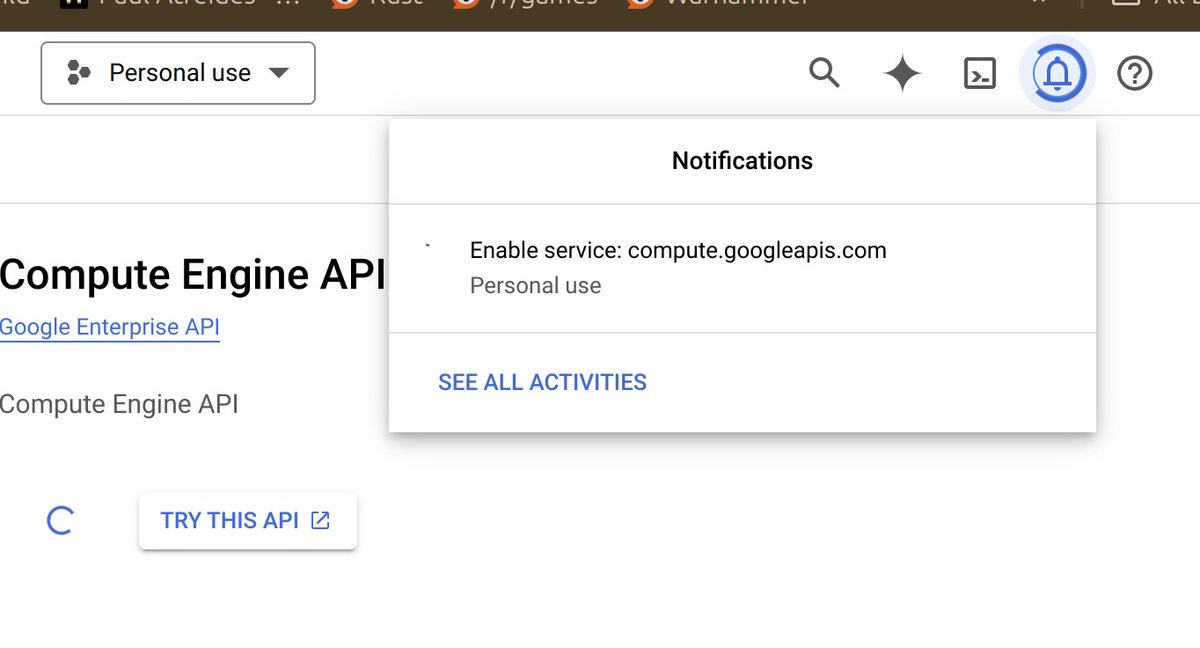Toggle the notifications bell icon

(x=1057, y=73)
